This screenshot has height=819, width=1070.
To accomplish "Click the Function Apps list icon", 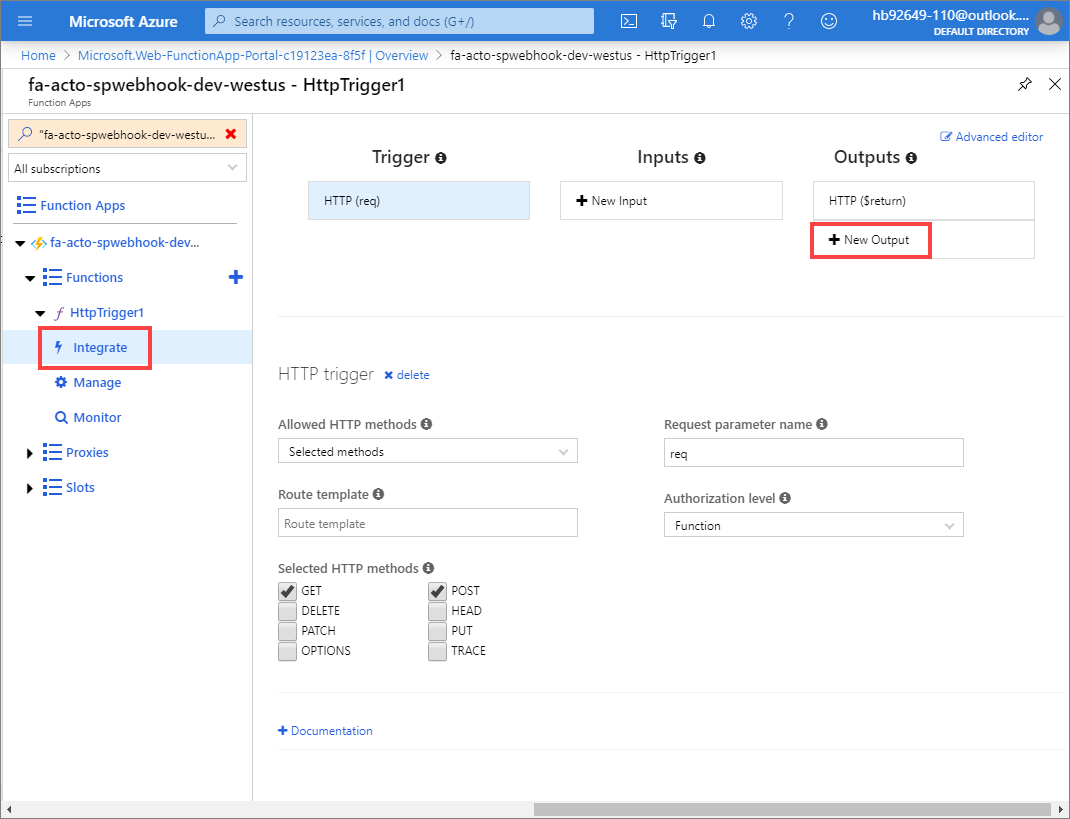I will tap(26, 205).
